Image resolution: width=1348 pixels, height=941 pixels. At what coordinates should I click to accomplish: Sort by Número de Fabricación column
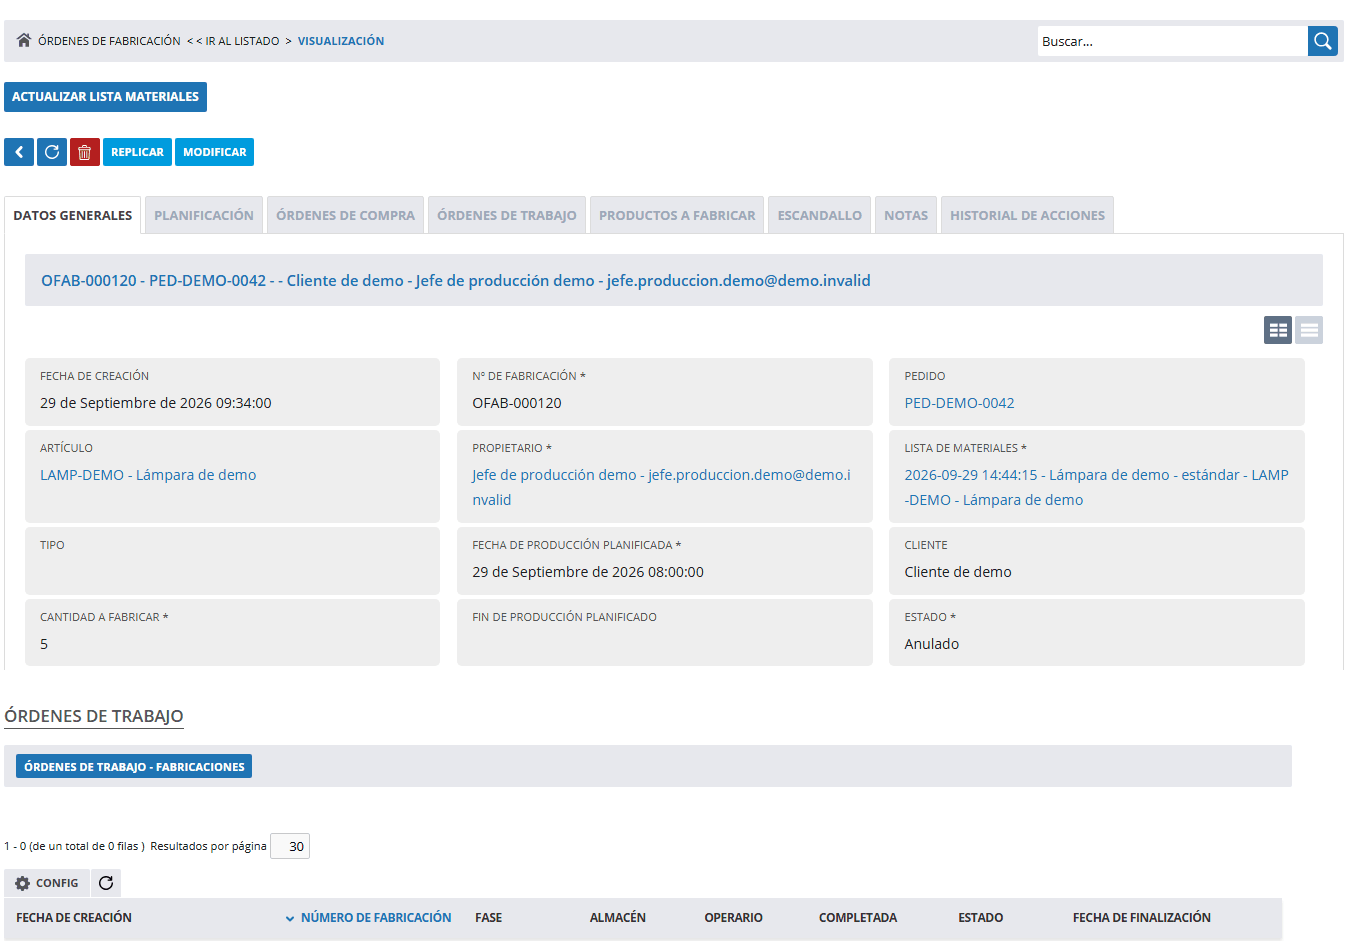click(375, 917)
